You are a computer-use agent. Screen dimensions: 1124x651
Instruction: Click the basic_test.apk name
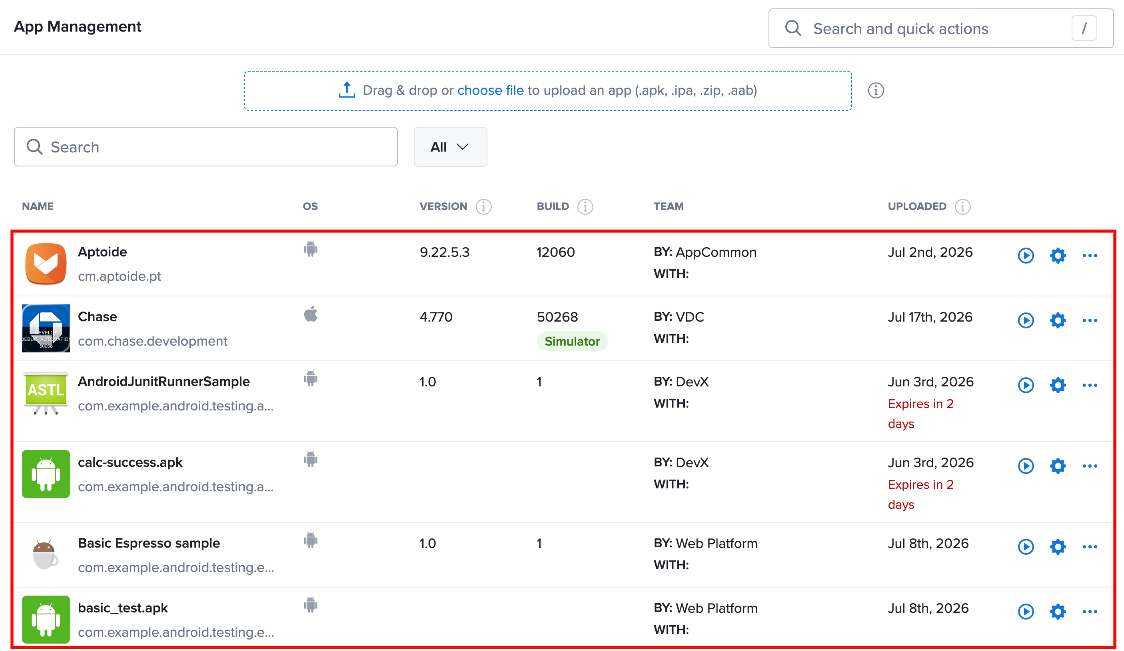coord(123,608)
